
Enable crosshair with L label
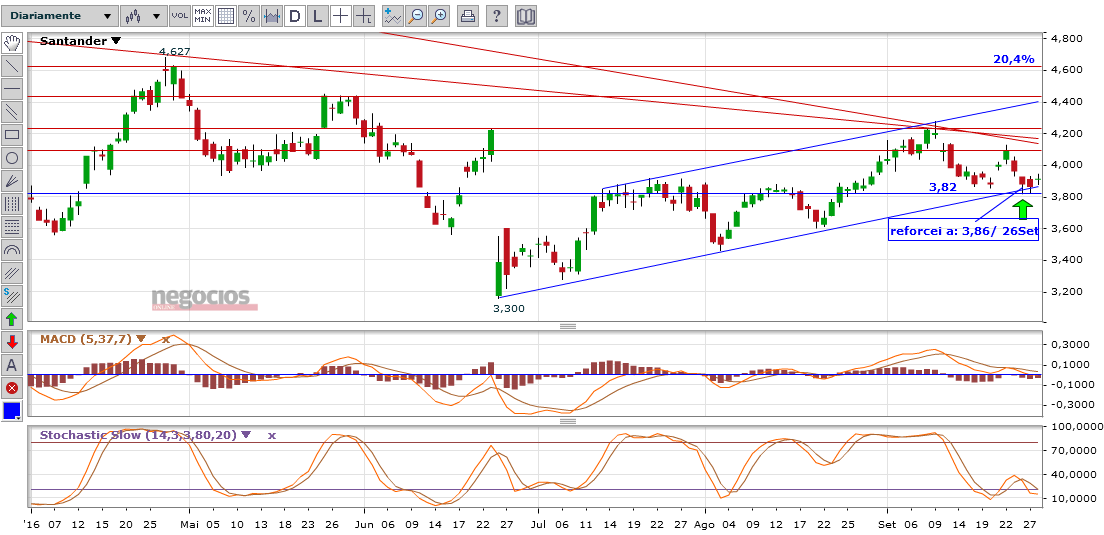pyautogui.click(x=364, y=15)
